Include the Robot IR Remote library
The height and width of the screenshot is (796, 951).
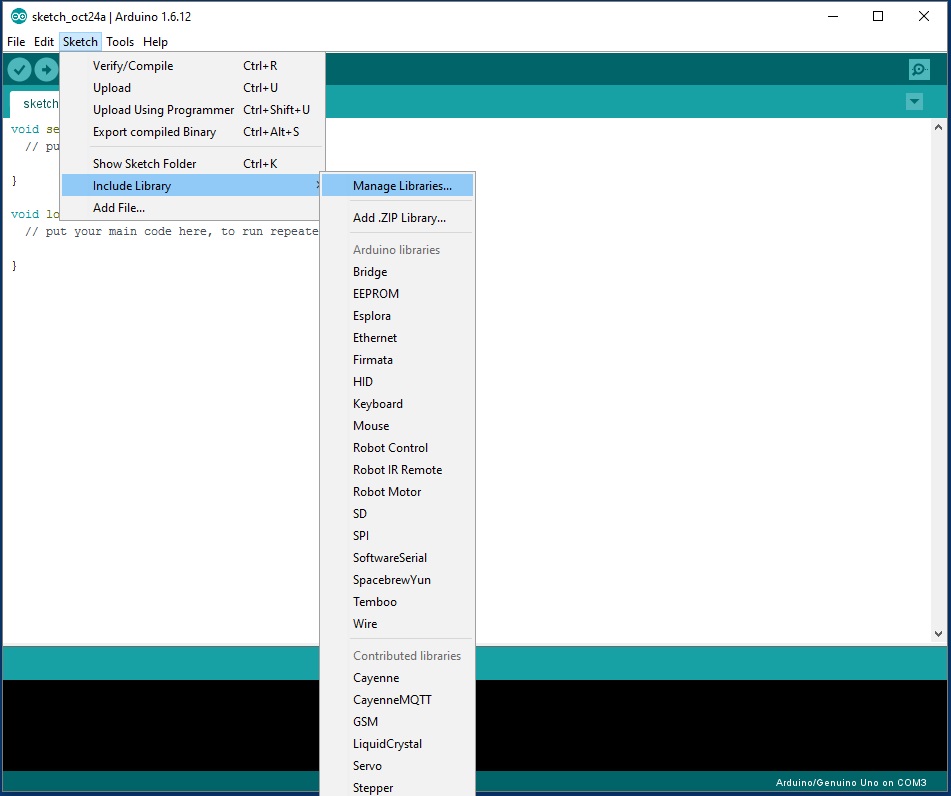pyautogui.click(x=397, y=470)
